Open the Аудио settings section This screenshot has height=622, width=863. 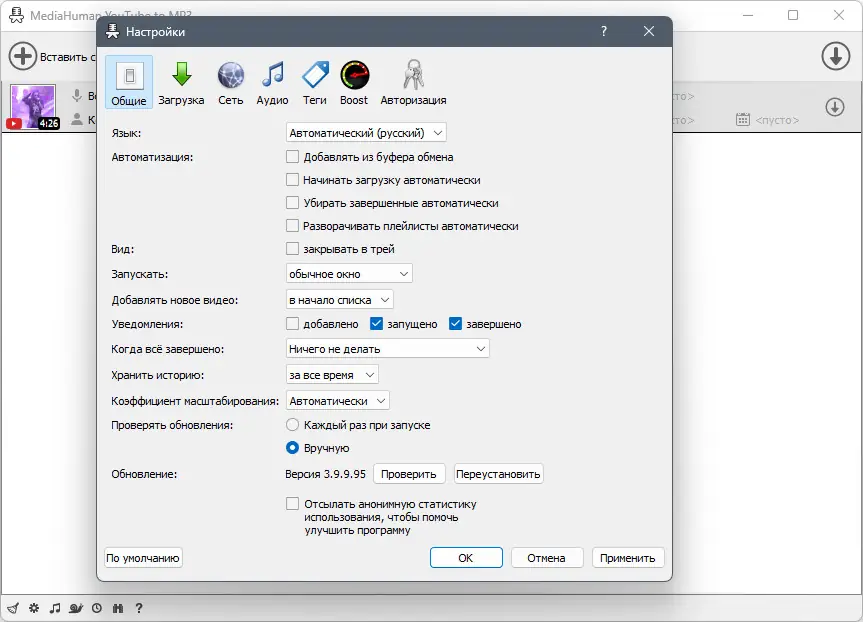click(272, 80)
